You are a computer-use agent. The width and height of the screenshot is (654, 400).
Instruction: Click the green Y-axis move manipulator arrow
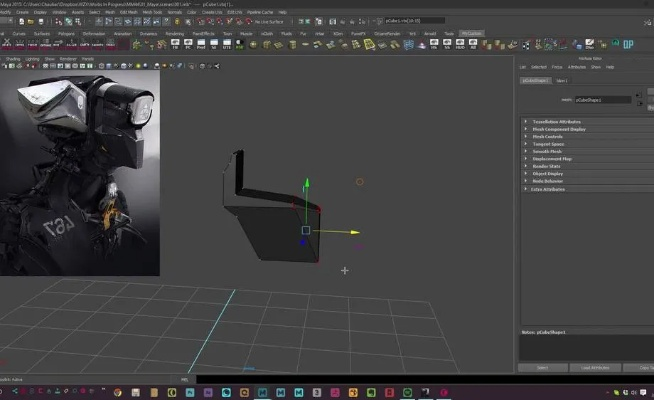306,185
